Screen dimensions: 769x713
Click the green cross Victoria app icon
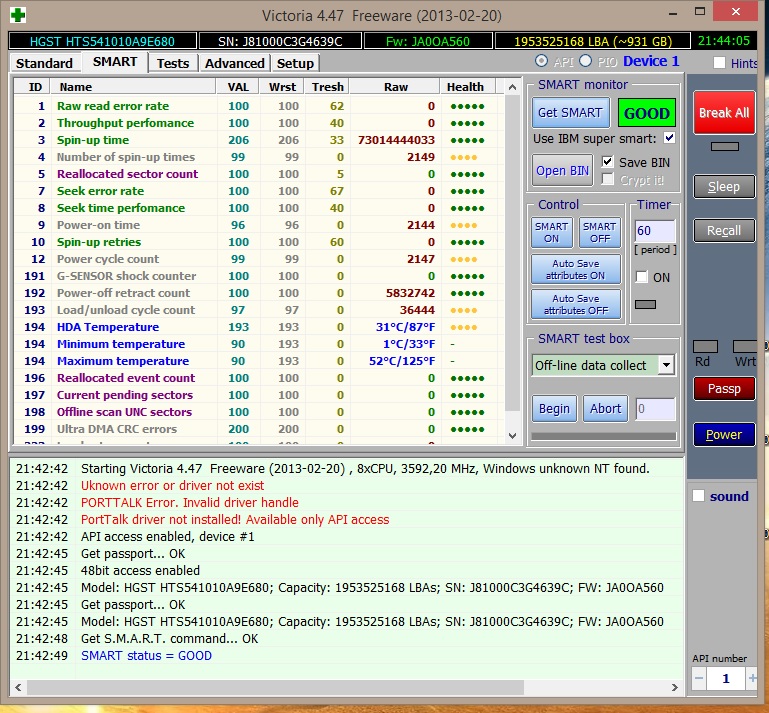[x=18, y=15]
